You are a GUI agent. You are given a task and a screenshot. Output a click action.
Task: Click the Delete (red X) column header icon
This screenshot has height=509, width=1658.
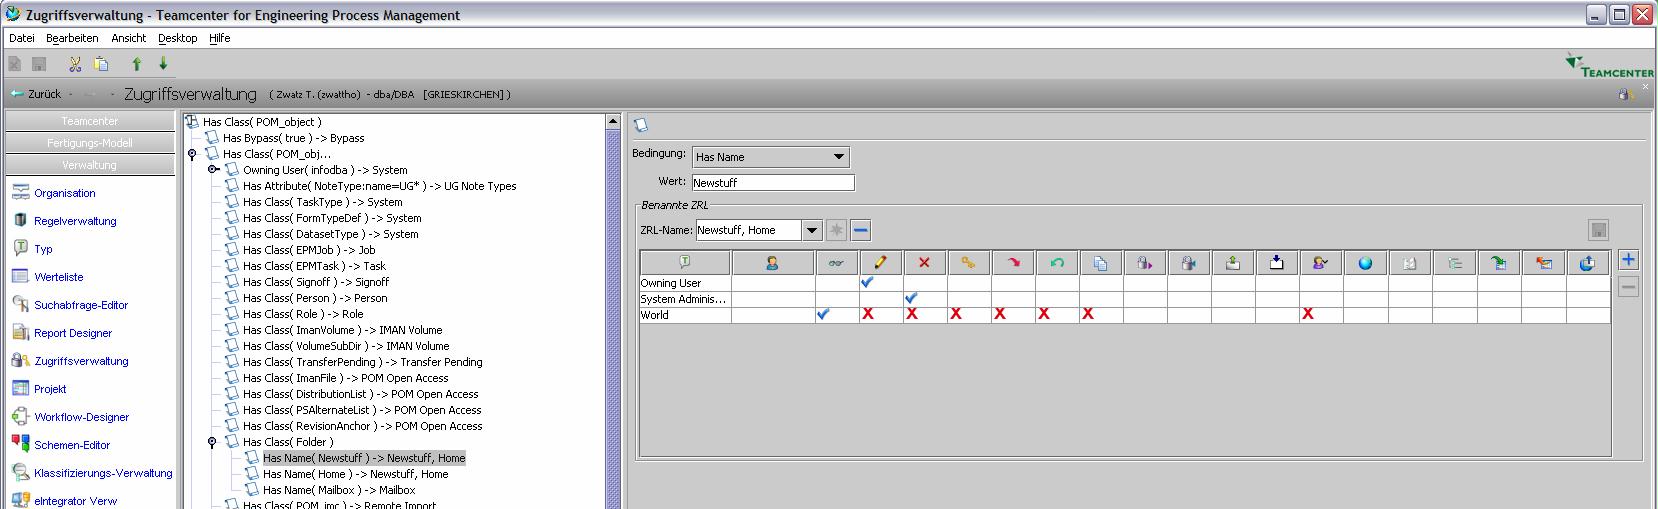(925, 263)
